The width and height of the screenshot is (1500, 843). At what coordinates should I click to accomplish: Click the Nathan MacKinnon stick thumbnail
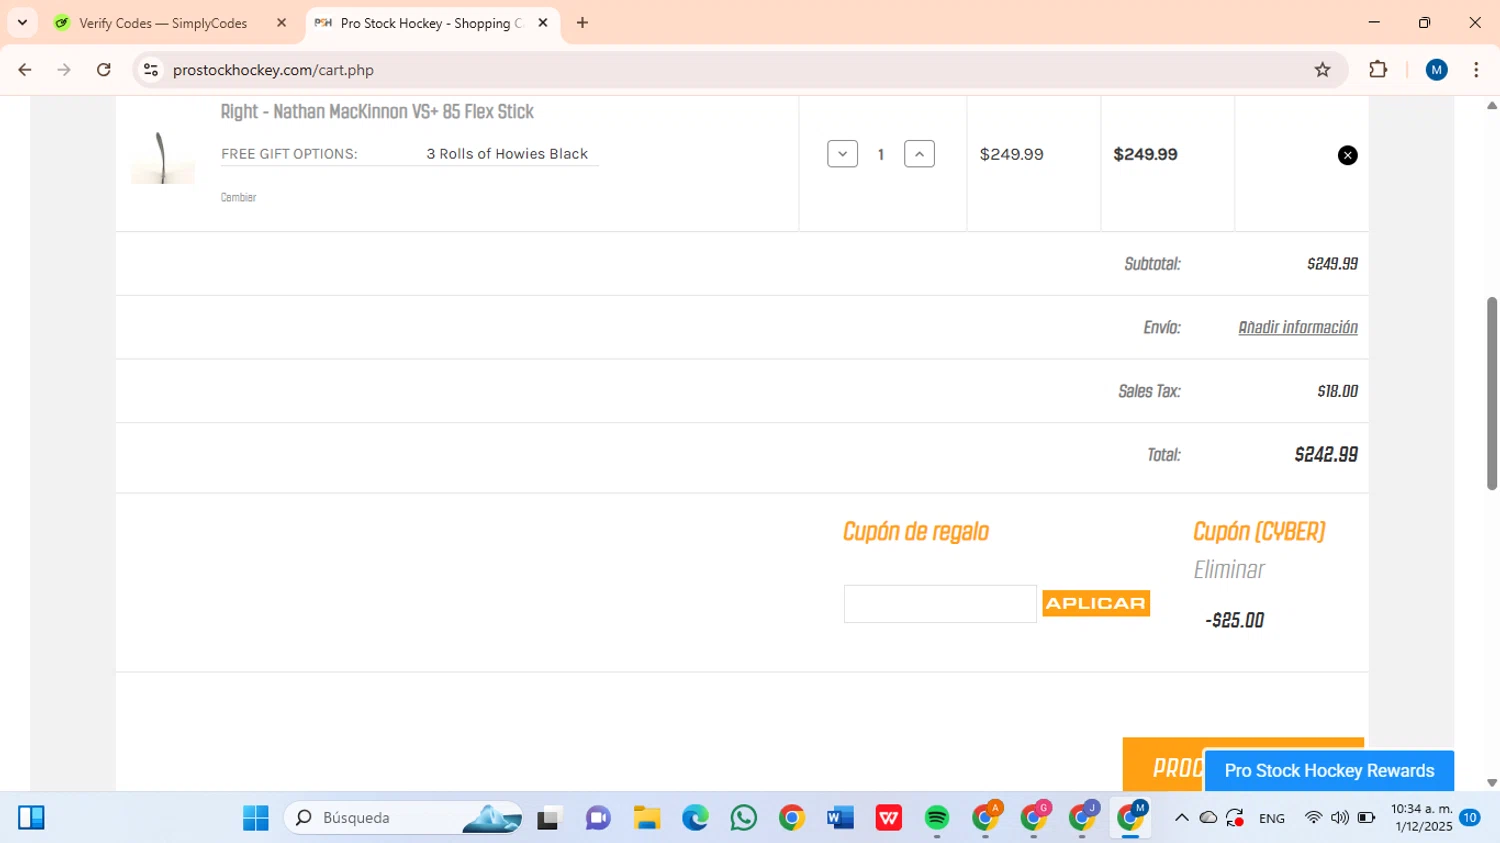coord(163,157)
